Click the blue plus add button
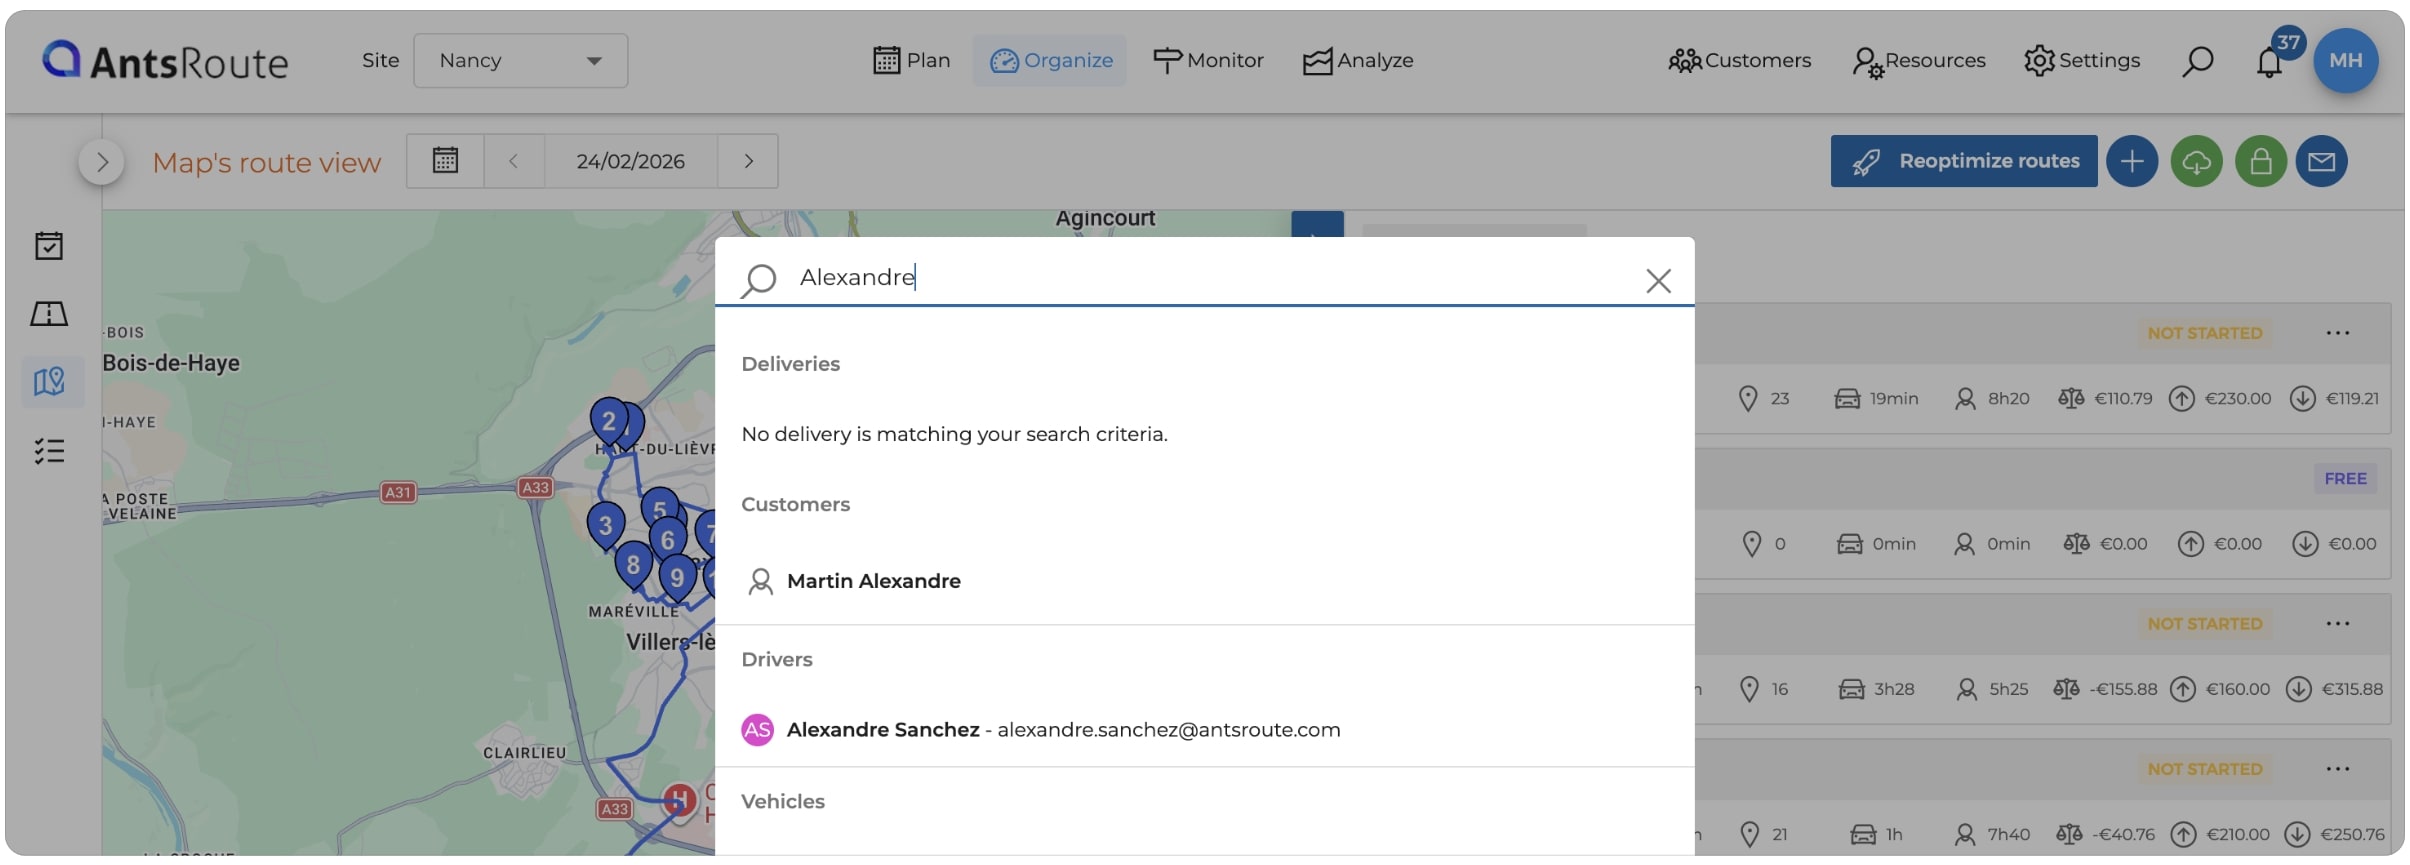2410x865 pixels. [2131, 161]
